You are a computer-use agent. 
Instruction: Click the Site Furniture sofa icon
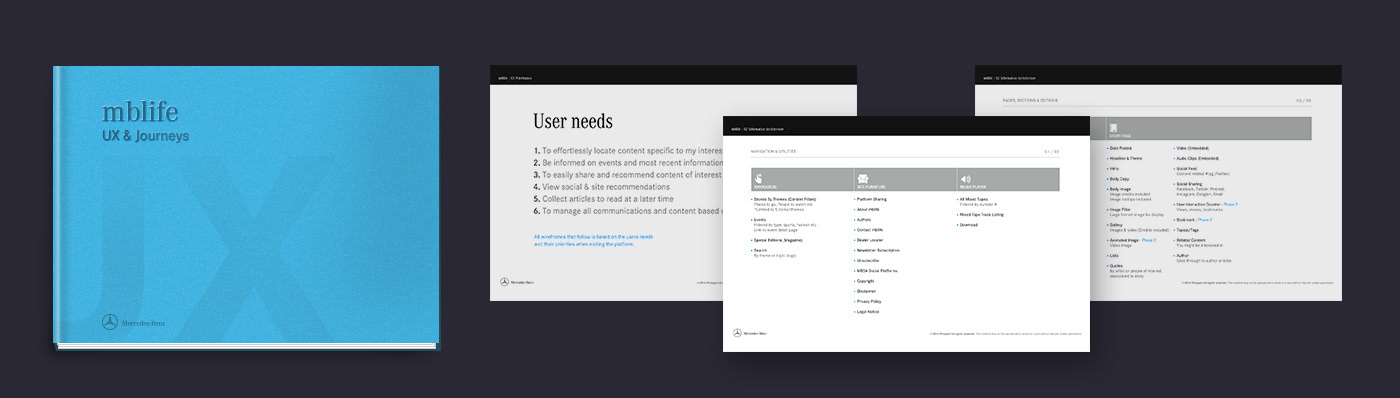pyautogui.click(x=863, y=178)
